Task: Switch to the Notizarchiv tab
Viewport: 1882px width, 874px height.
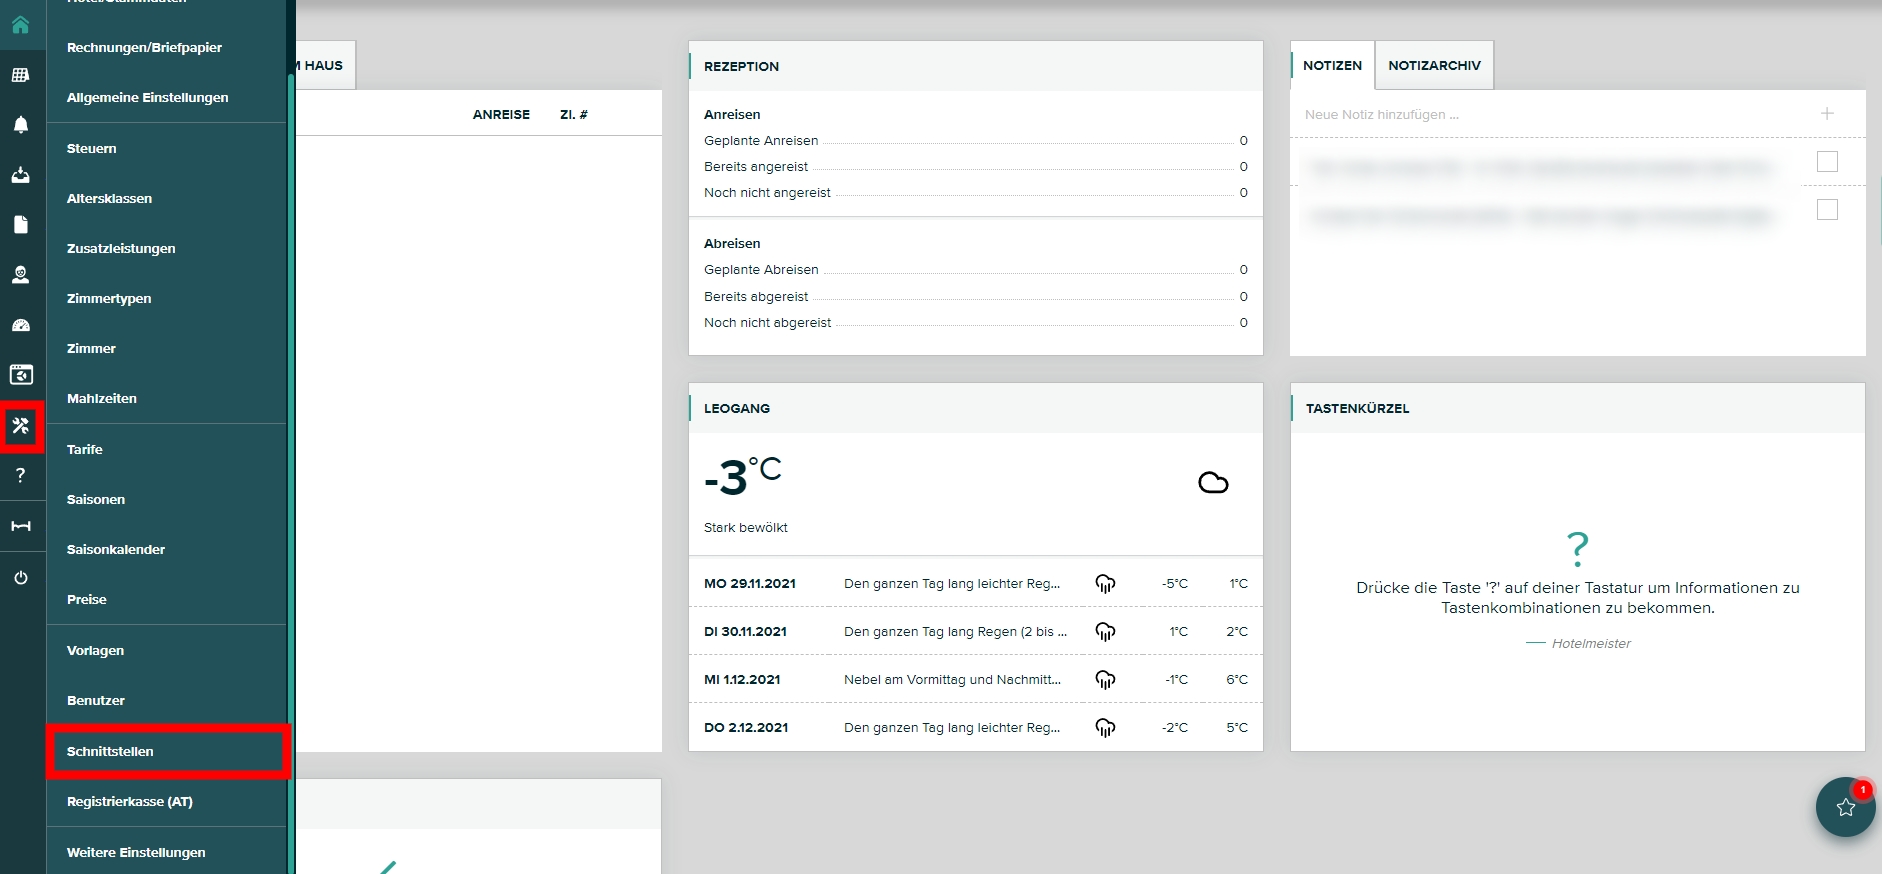Action: (1433, 66)
